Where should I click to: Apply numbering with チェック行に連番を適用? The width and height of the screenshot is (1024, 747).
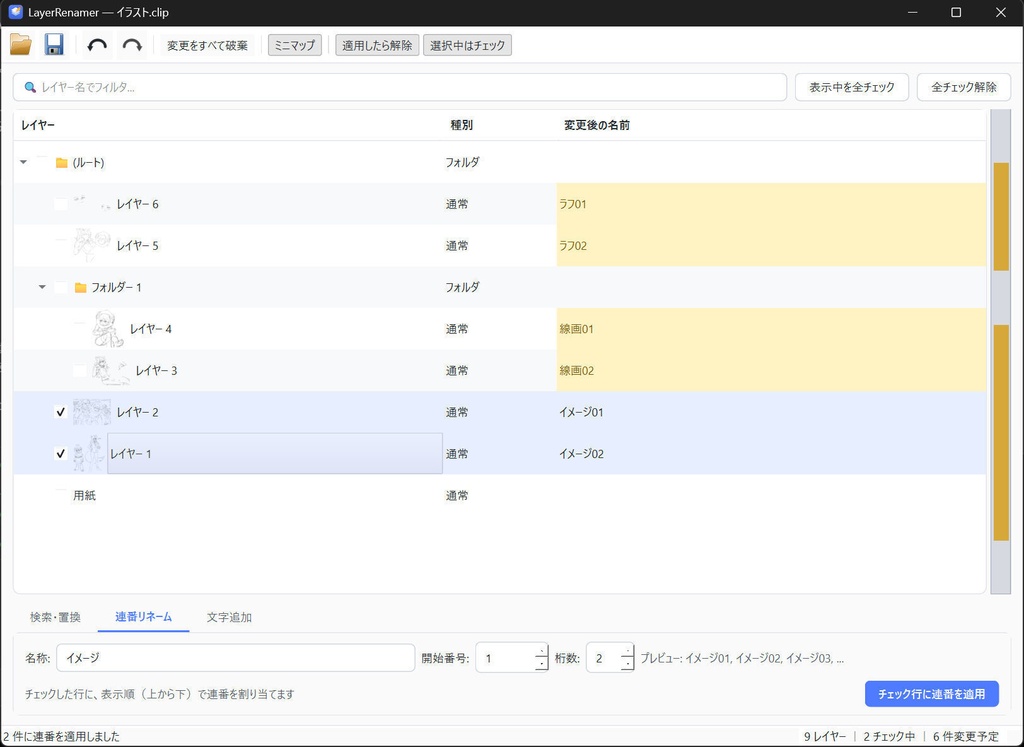coord(932,693)
